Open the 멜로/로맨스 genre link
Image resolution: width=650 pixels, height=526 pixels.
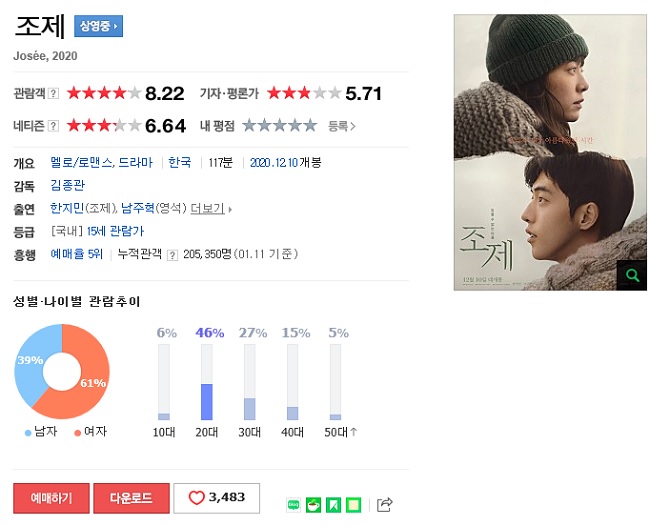[x=82, y=162]
